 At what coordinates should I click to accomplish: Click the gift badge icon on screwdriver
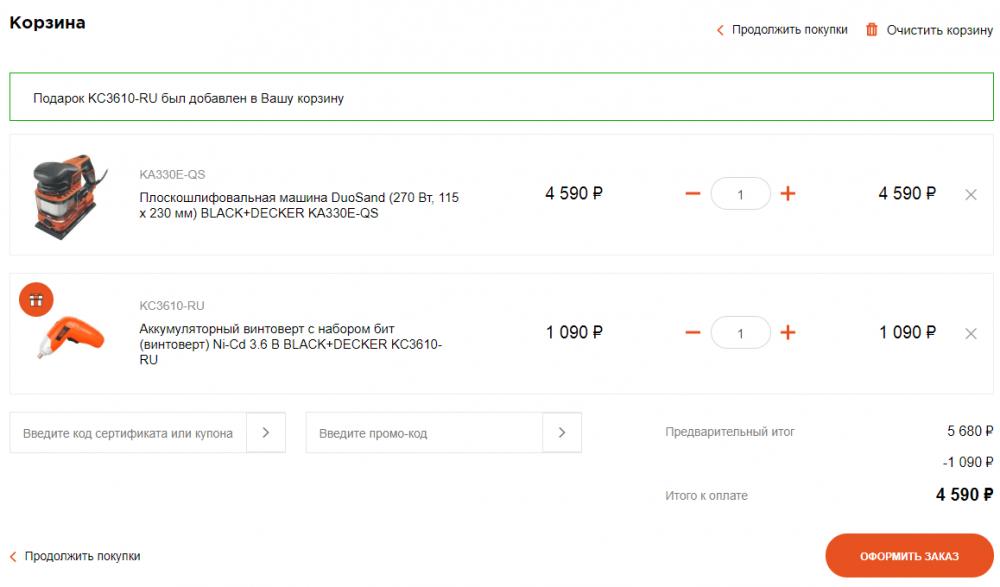pyautogui.click(x=36, y=300)
